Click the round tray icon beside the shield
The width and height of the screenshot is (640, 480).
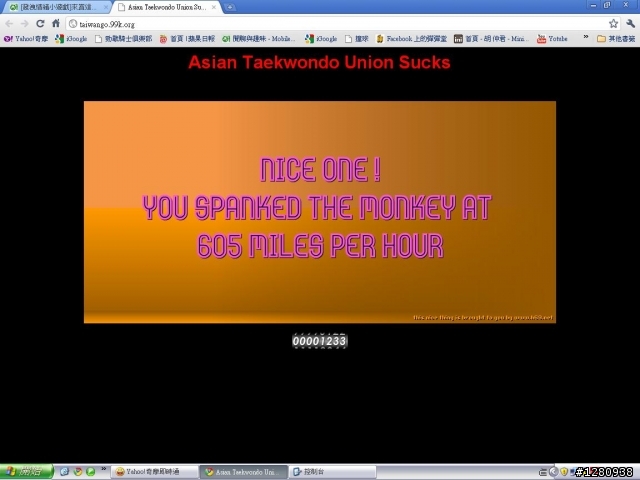coord(553,472)
